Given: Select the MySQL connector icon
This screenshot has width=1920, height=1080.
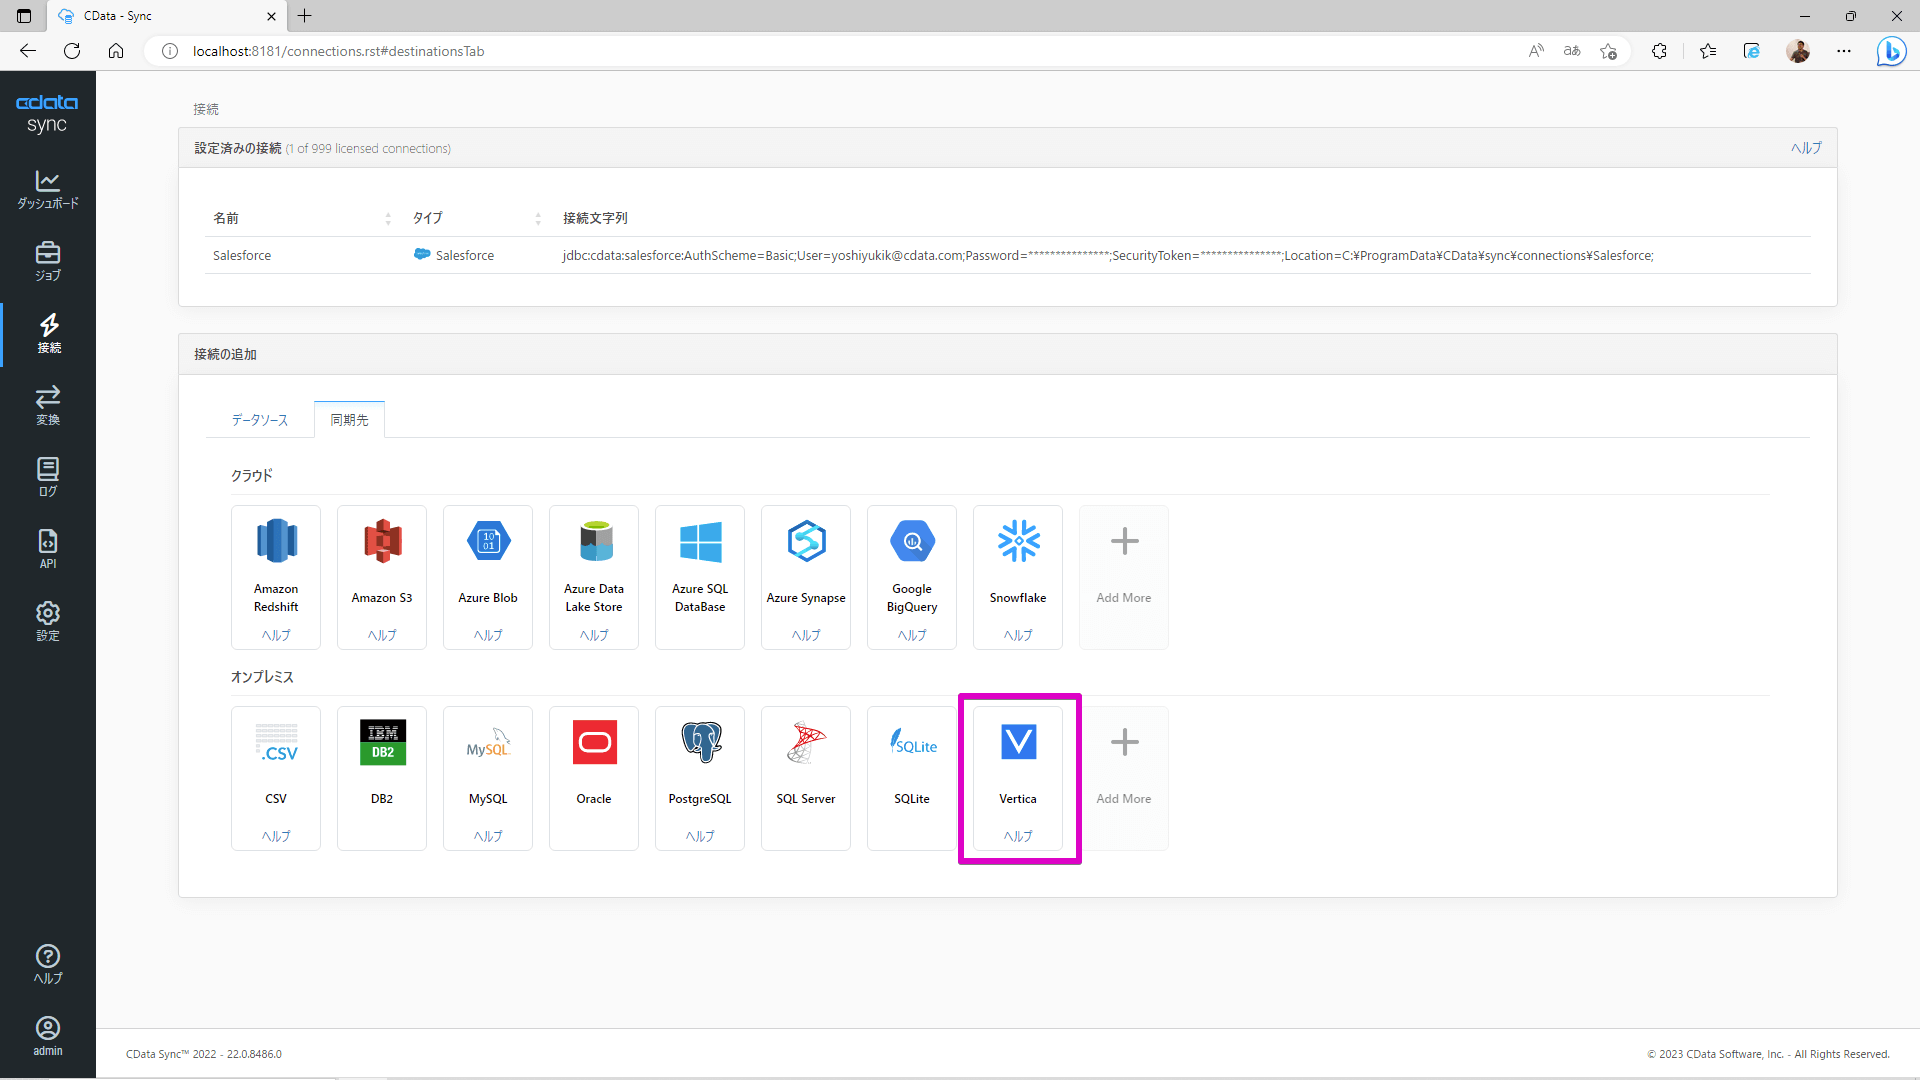Looking at the screenshot, I should tap(488, 742).
